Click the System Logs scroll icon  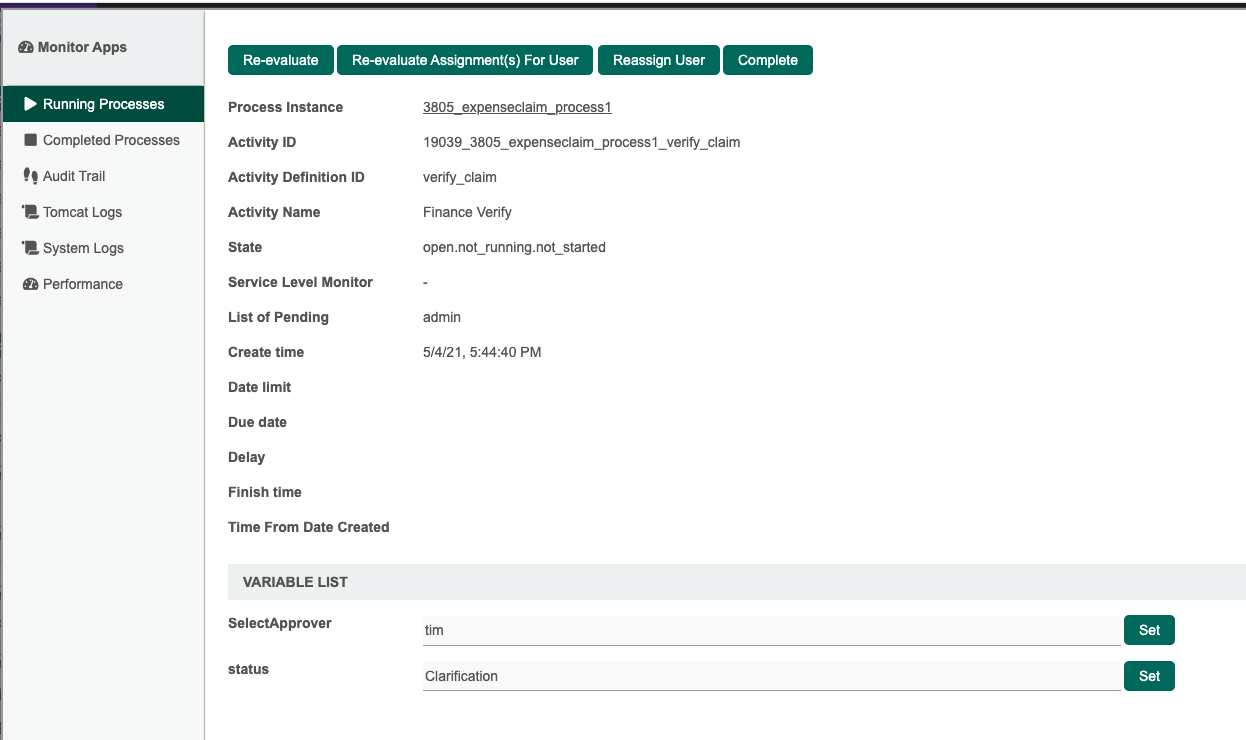(x=31, y=248)
